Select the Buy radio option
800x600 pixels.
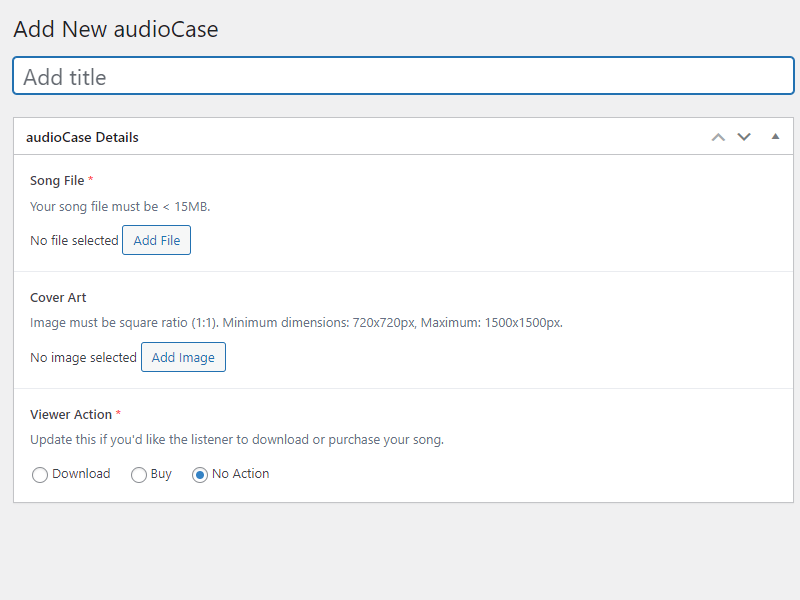point(139,475)
